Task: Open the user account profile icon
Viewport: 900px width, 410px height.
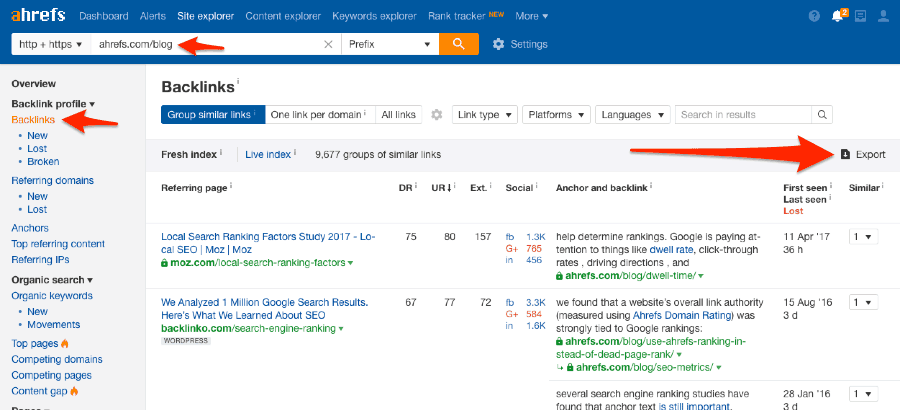Action: click(883, 16)
